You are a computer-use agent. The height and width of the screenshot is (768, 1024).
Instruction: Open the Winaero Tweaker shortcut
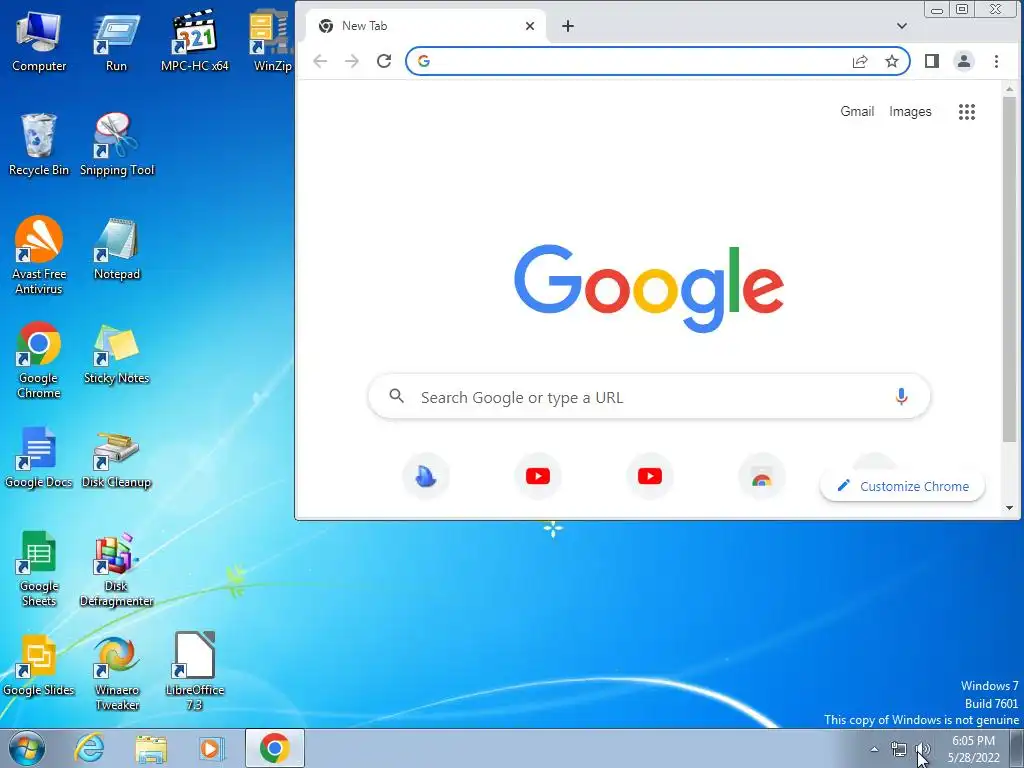pyautogui.click(x=117, y=673)
